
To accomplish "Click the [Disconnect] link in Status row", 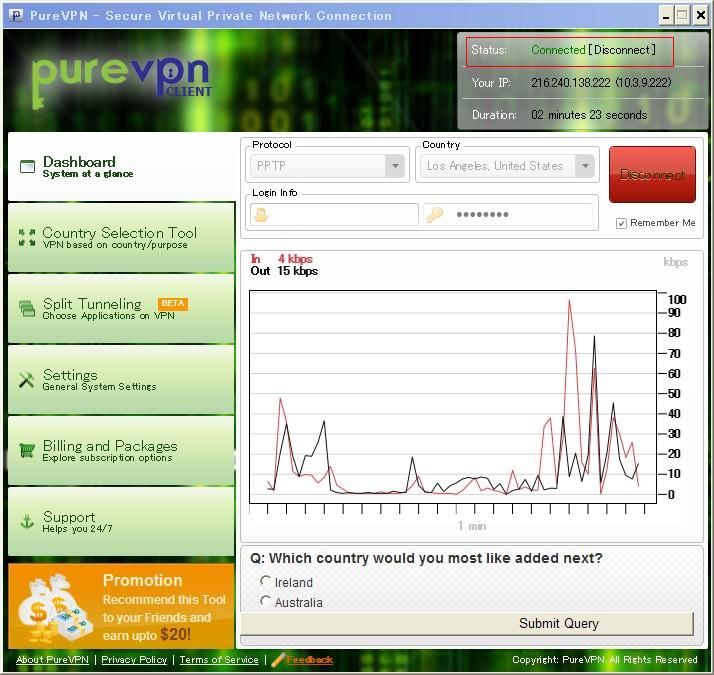I will (622, 50).
